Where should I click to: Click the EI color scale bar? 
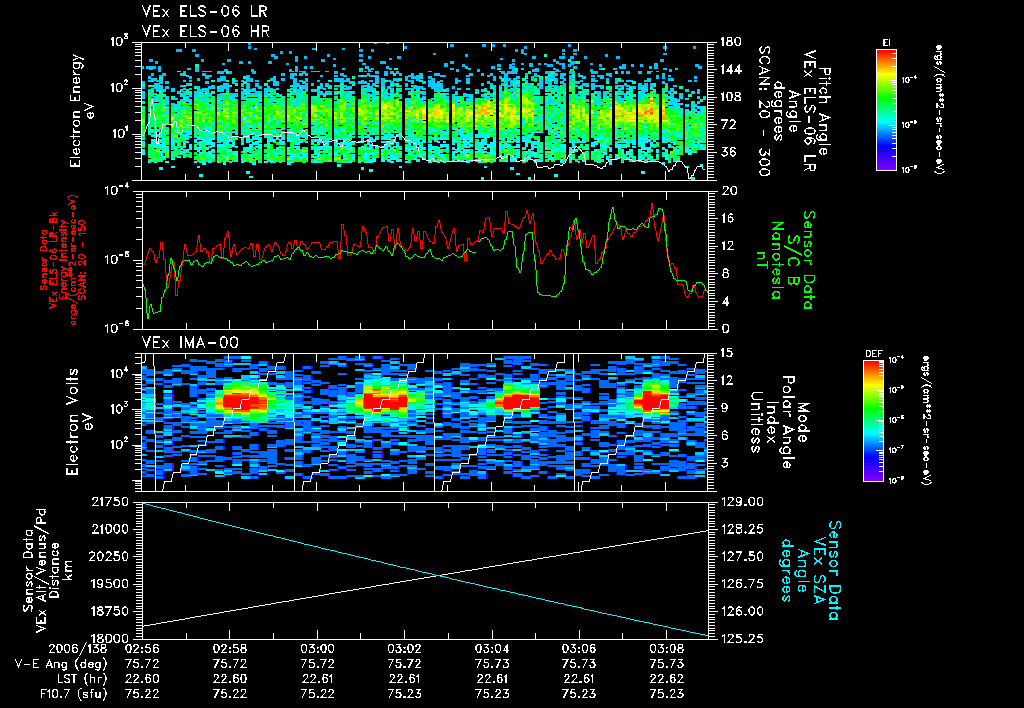coord(886,109)
